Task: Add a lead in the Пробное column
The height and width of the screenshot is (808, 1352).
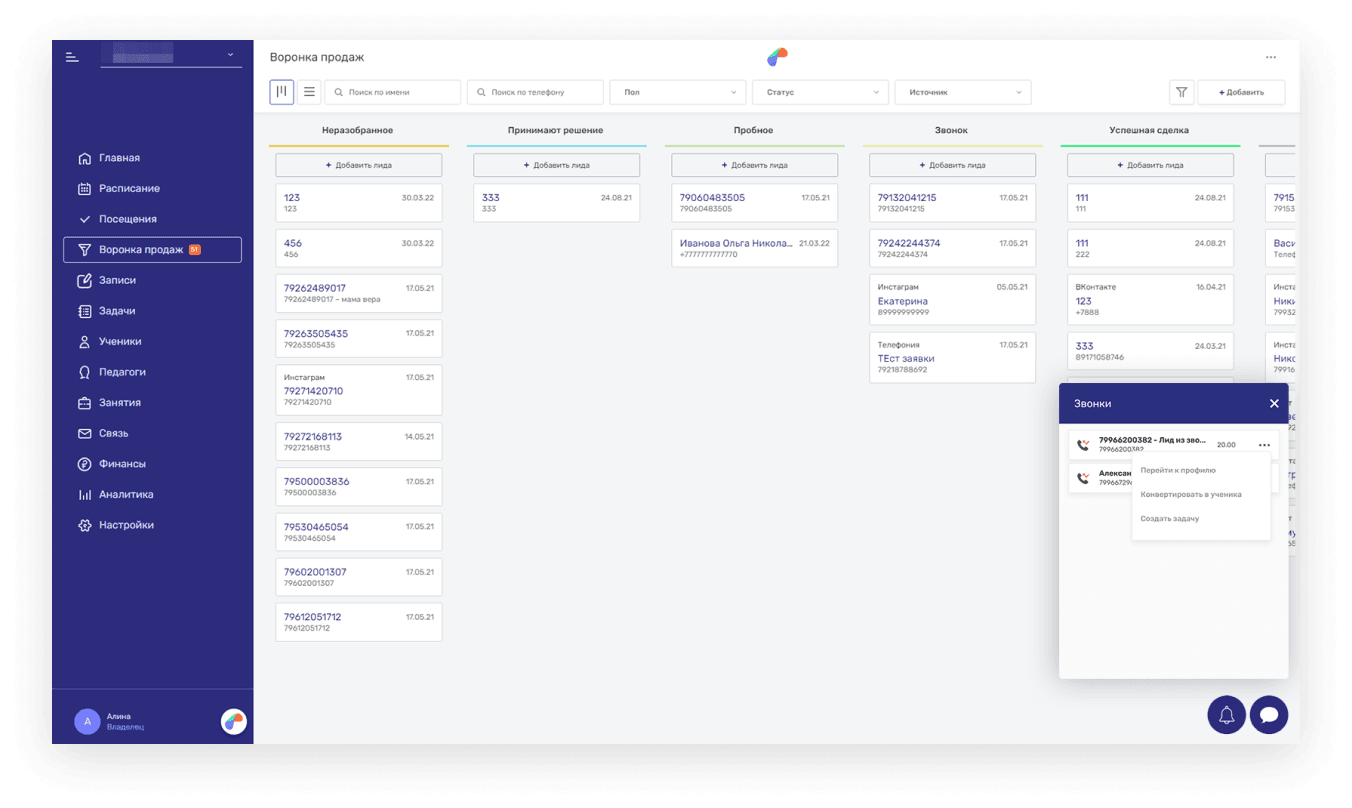Action: tap(755, 165)
